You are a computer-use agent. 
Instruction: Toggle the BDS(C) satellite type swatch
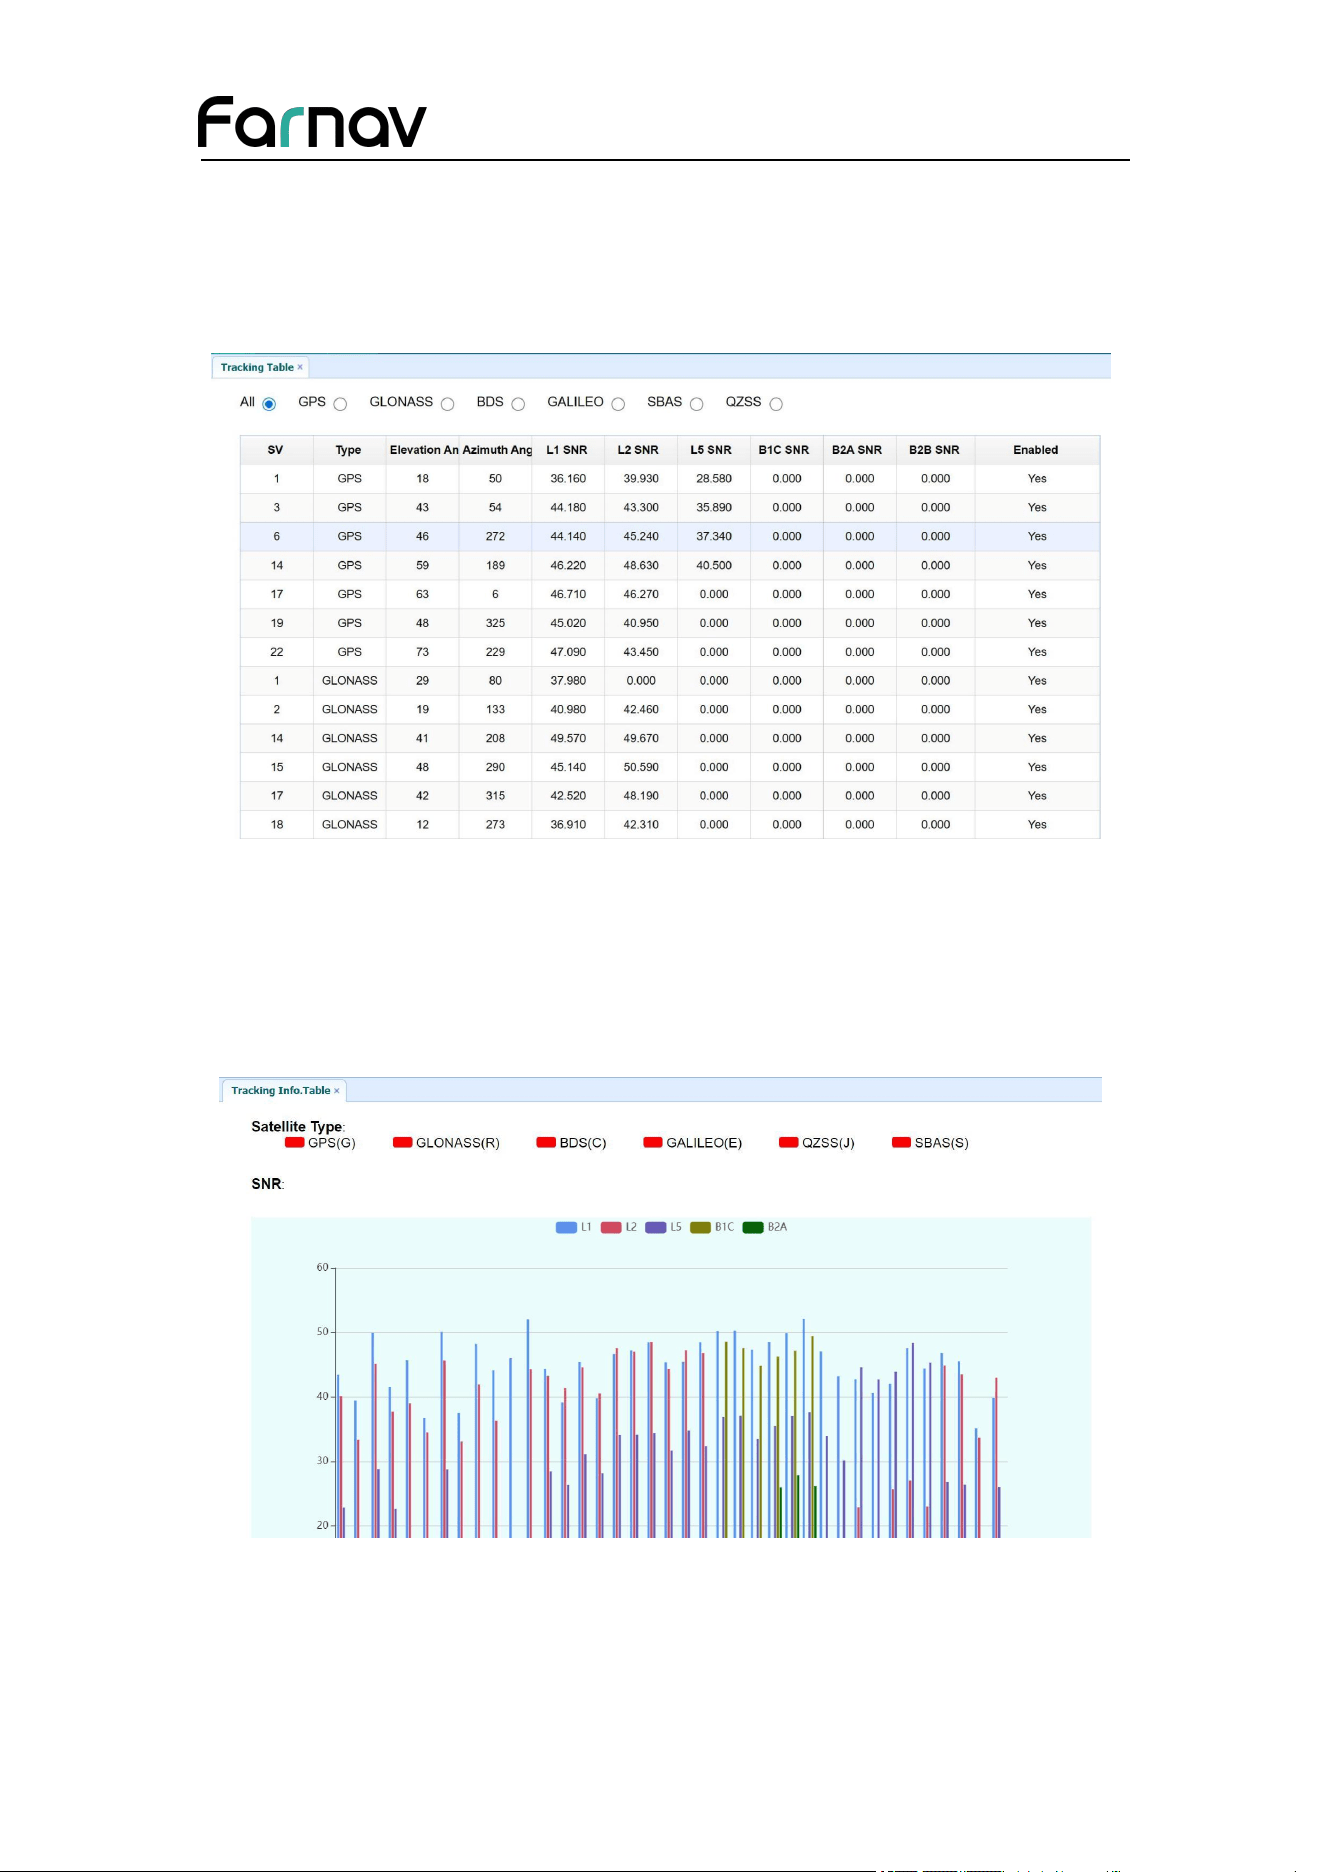pyautogui.click(x=546, y=1142)
